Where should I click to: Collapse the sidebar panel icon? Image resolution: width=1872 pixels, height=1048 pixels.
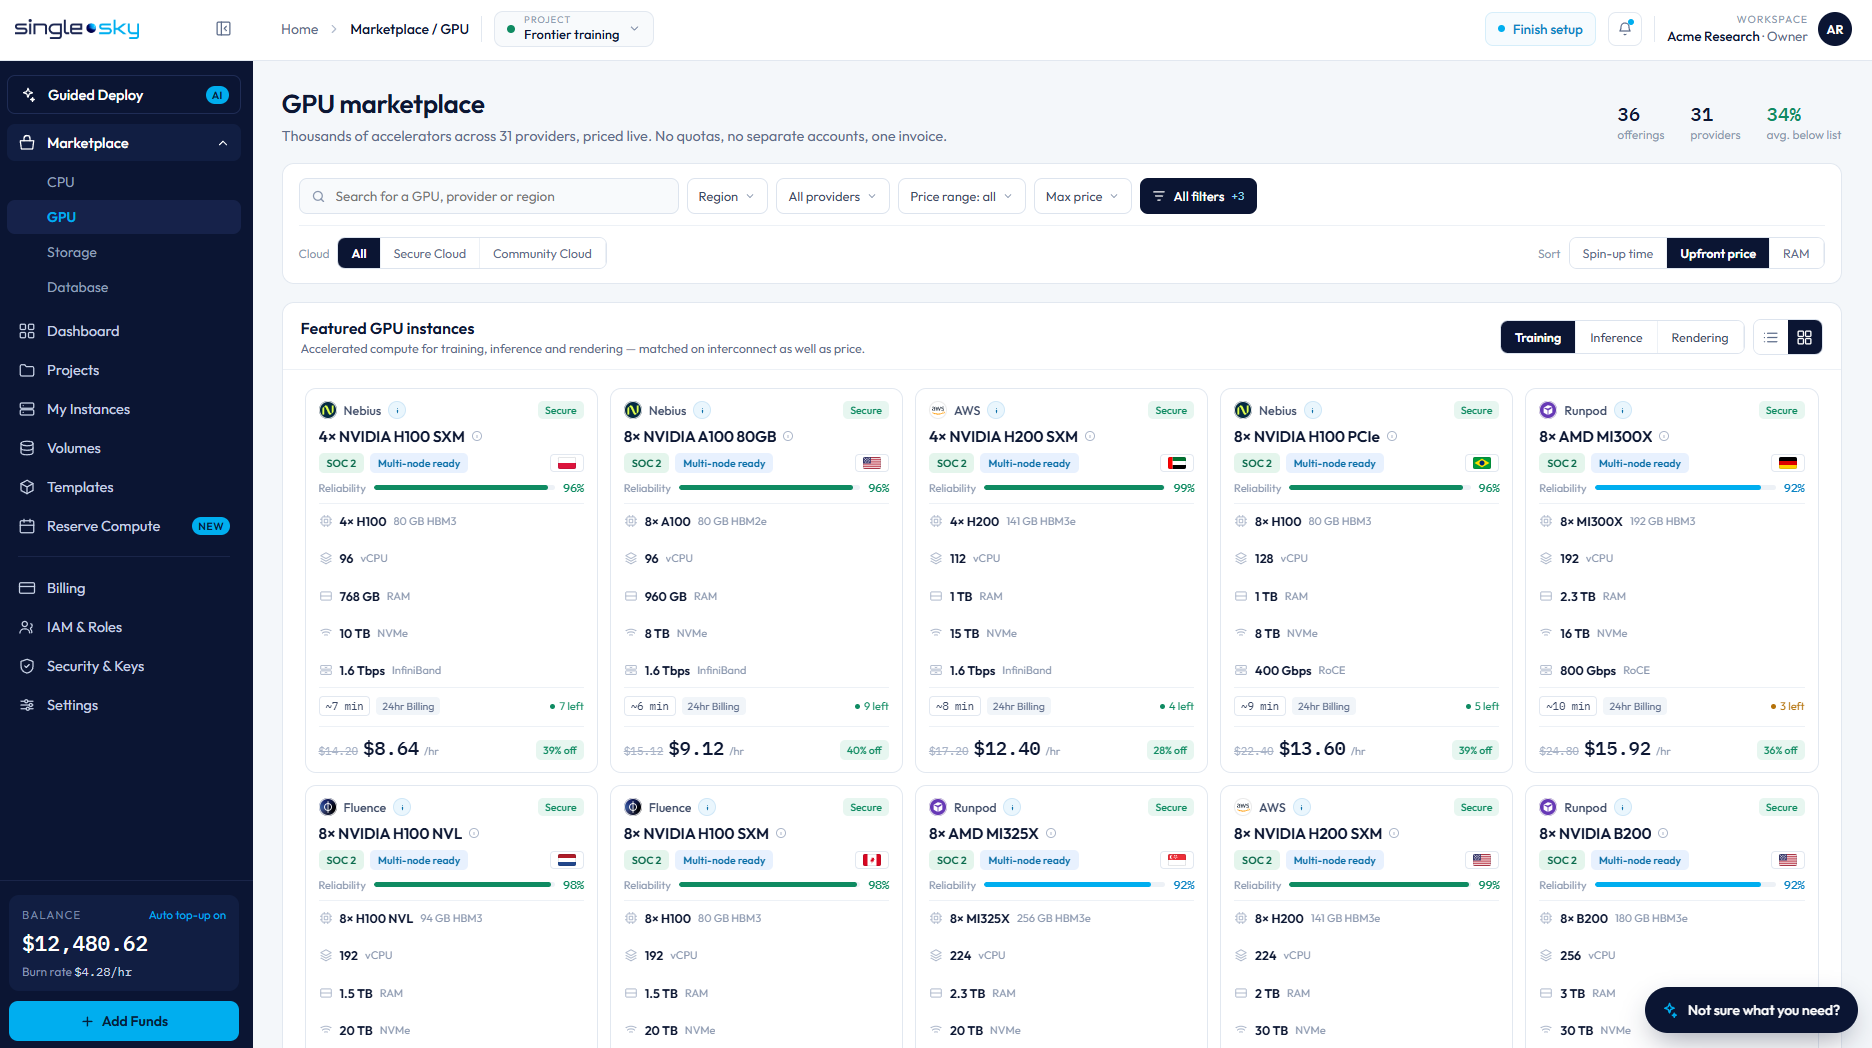pos(224,29)
